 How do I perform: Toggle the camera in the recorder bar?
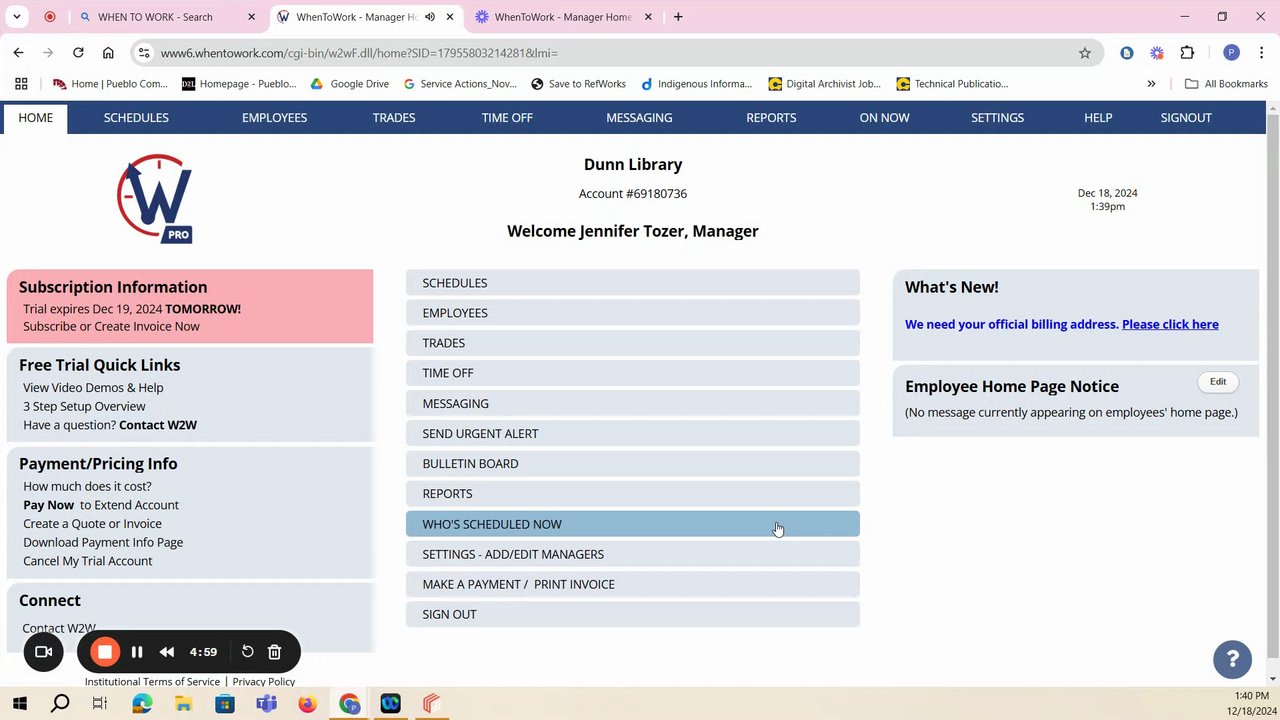44,652
